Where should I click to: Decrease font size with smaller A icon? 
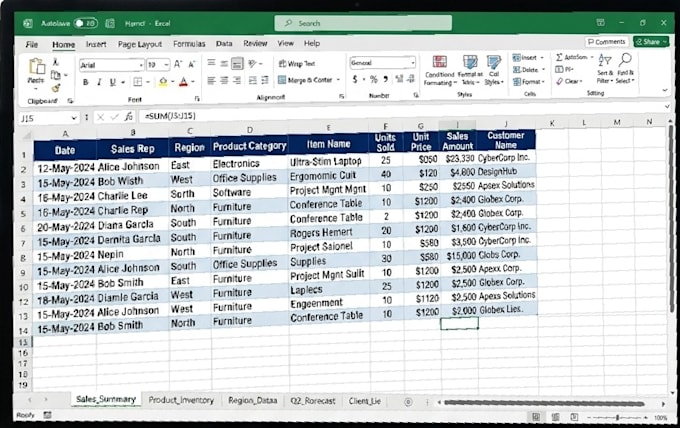coord(192,65)
